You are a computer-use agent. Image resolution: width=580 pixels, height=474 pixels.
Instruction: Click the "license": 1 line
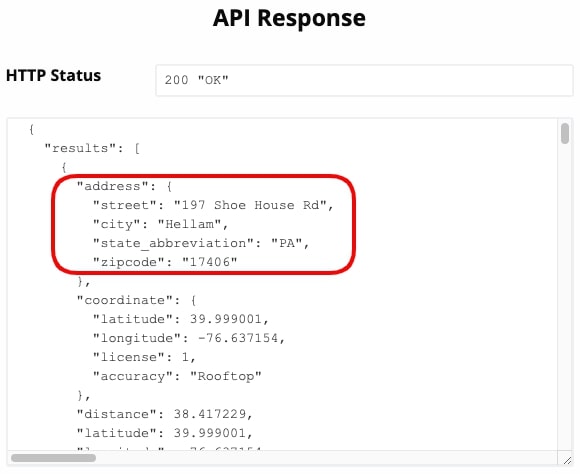pyautogui.click(x=144, y=357)
